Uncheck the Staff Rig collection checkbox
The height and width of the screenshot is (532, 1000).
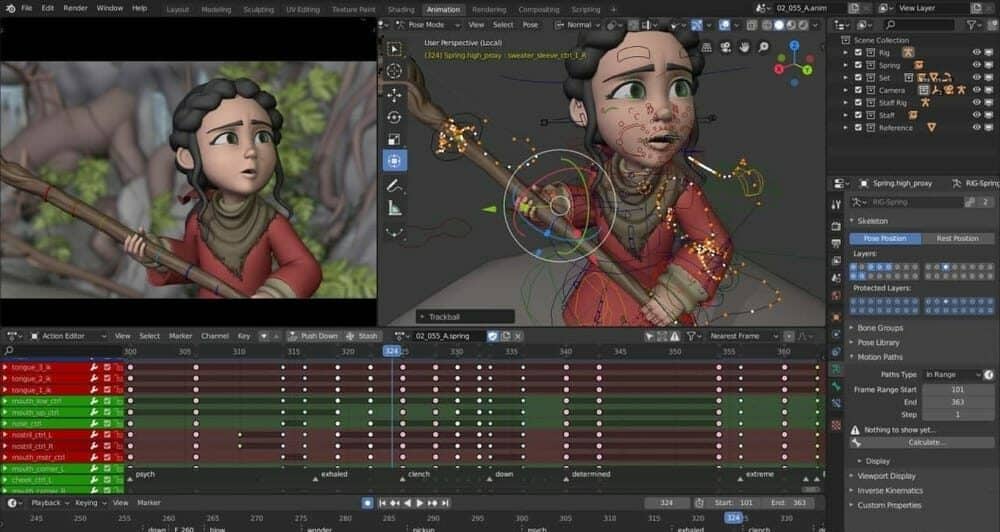coord(858,103)
